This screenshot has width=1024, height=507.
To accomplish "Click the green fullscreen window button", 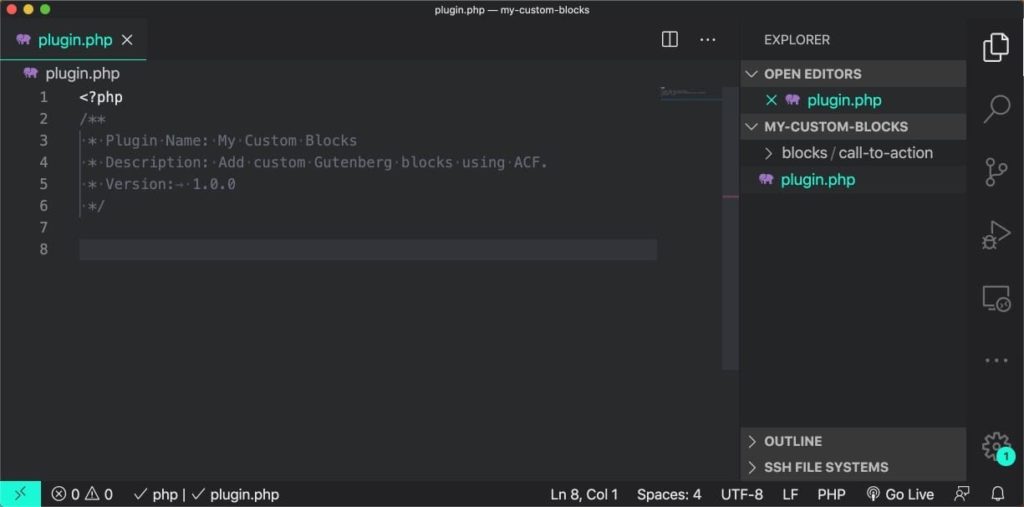I will [x=45, y=10].
